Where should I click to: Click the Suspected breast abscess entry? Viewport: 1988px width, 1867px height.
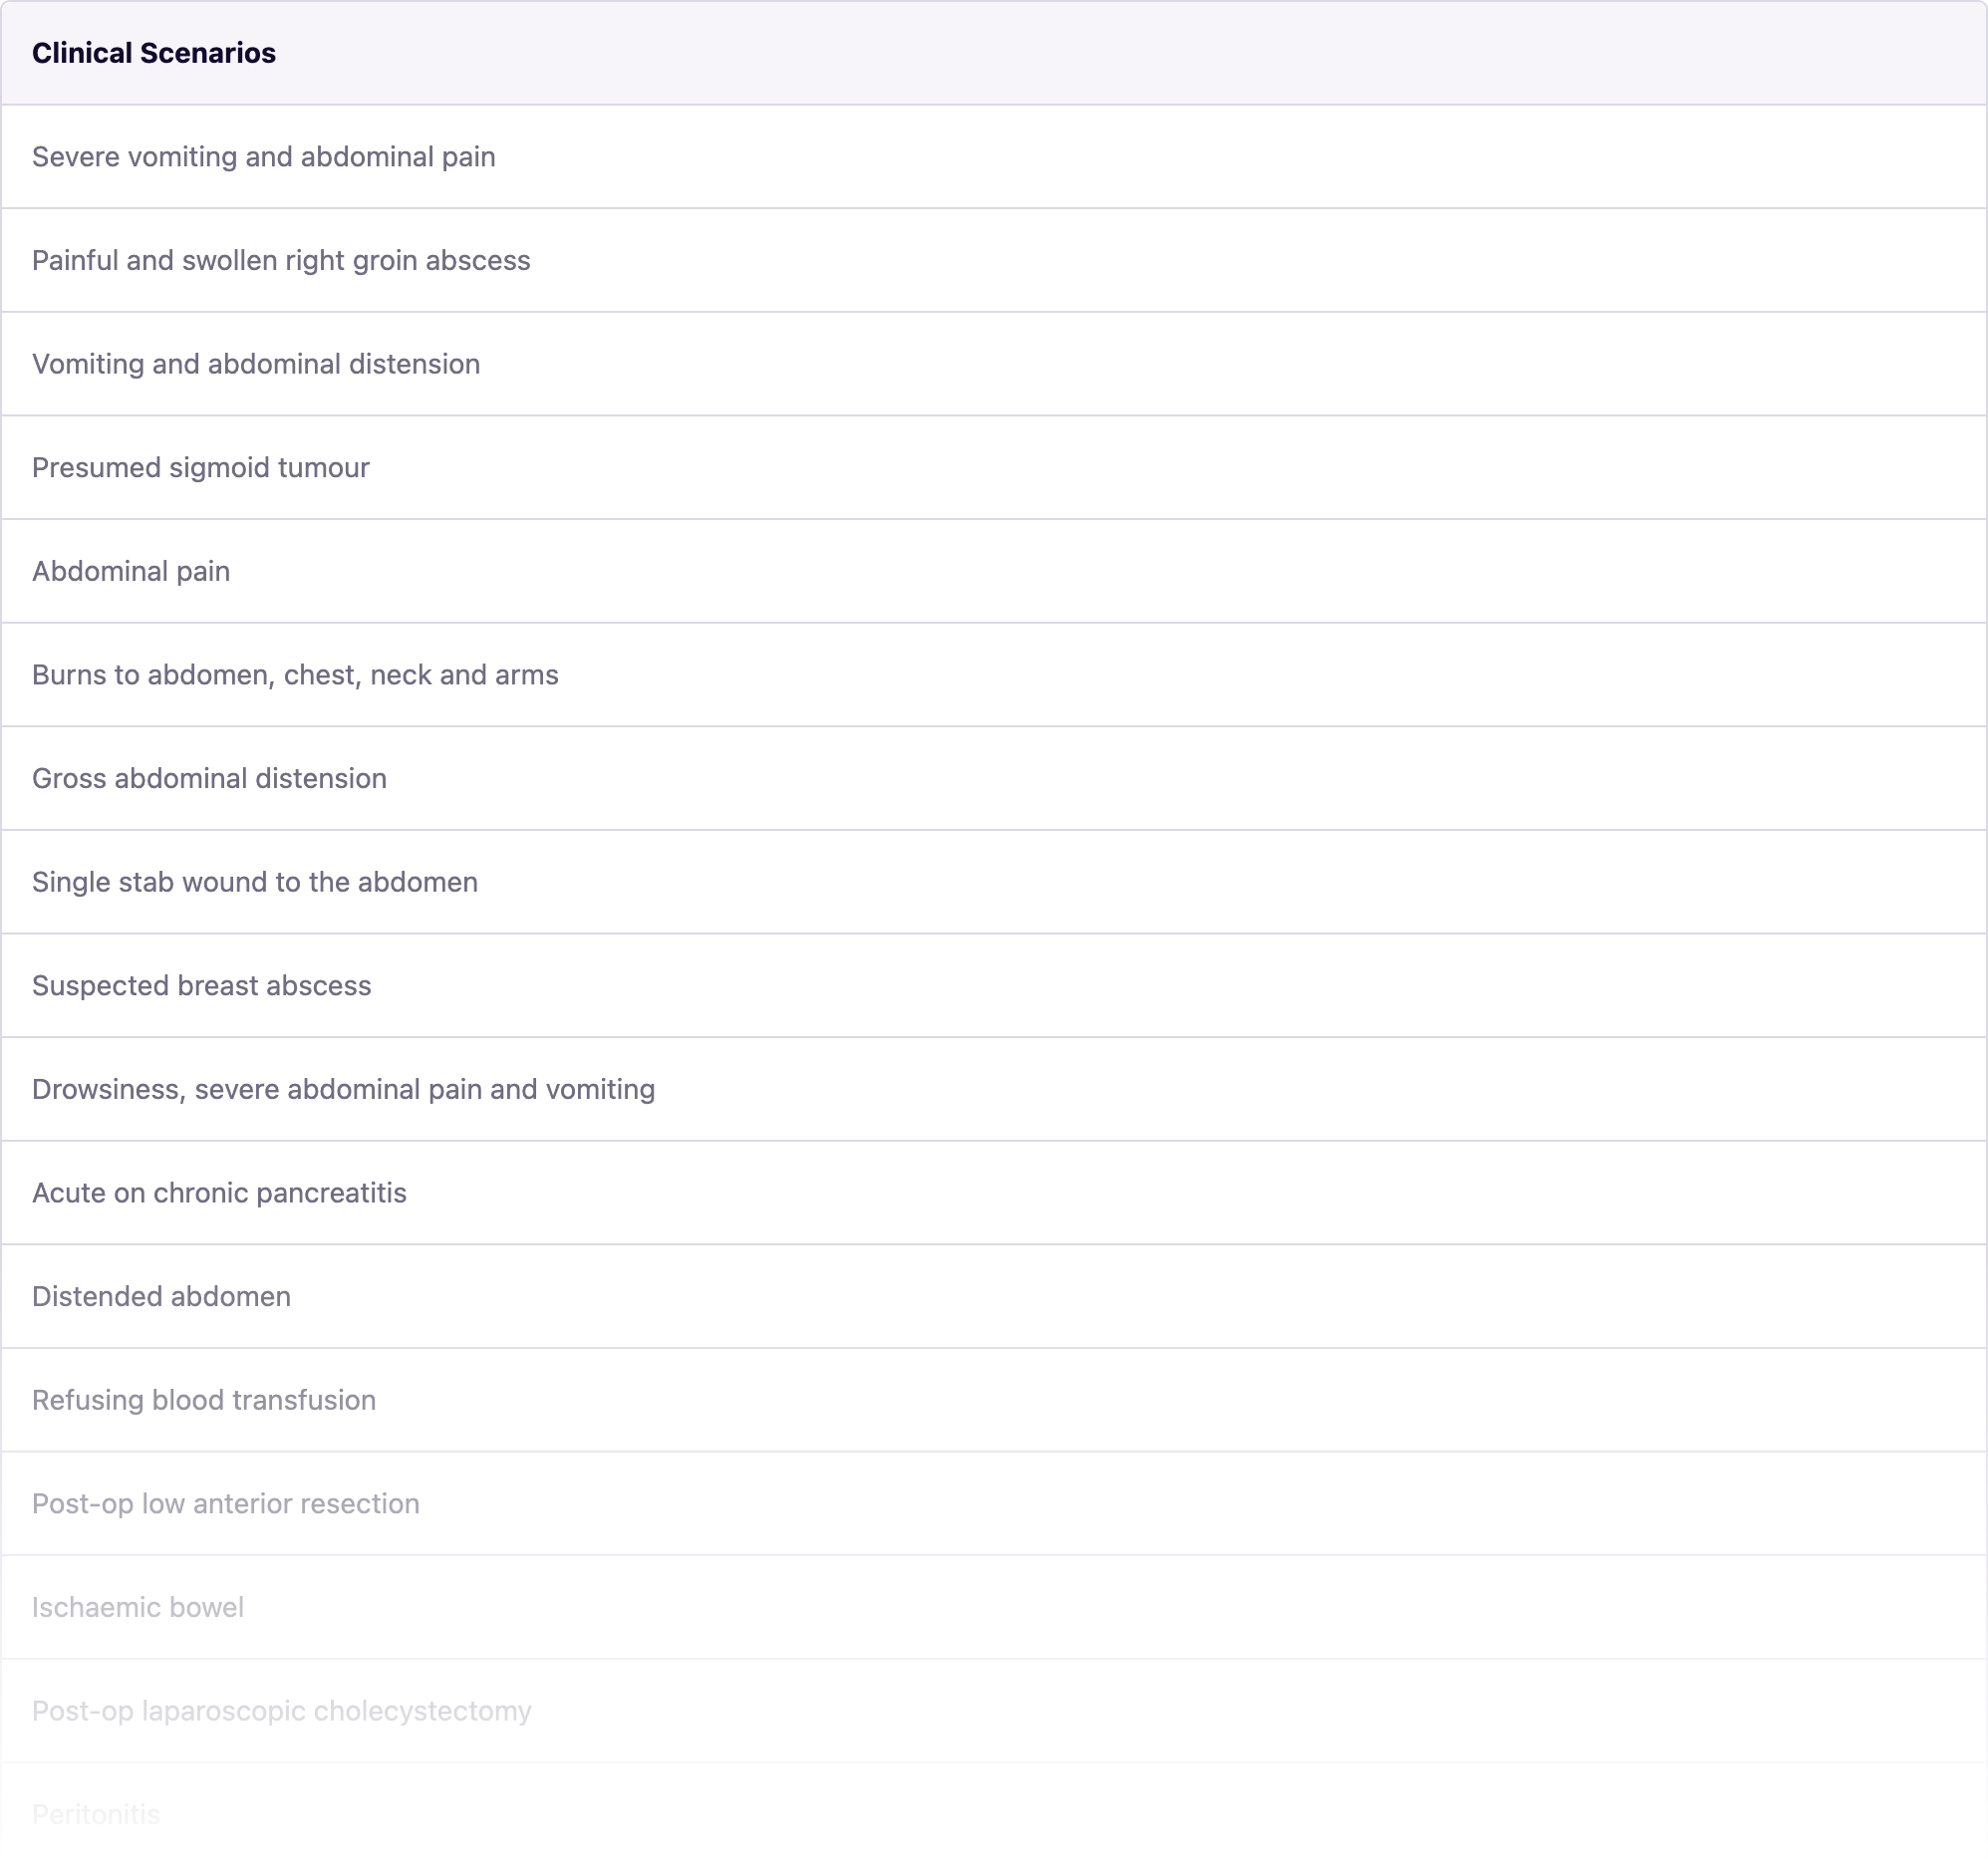pyautogui.click(x=201, y=986)
